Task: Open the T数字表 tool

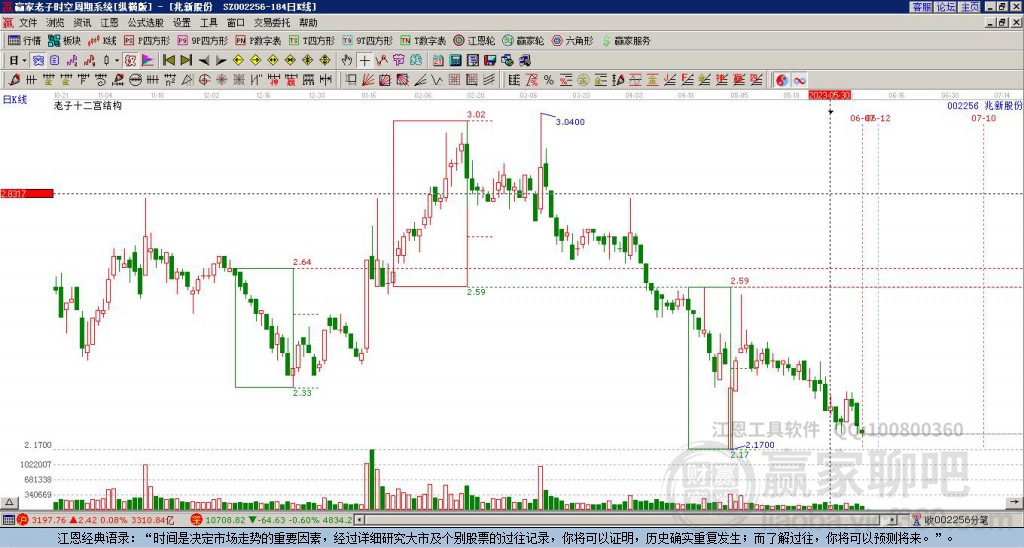Action: (423, 40)
